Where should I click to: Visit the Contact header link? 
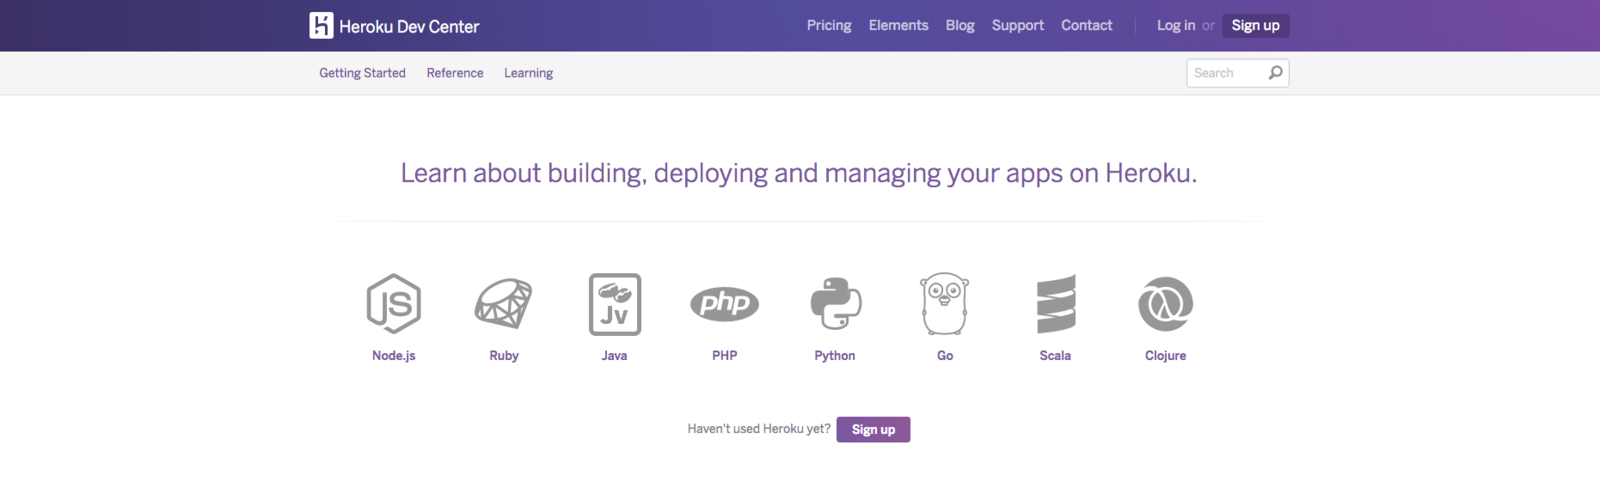pyautogui.click(x=1087, y=26)
